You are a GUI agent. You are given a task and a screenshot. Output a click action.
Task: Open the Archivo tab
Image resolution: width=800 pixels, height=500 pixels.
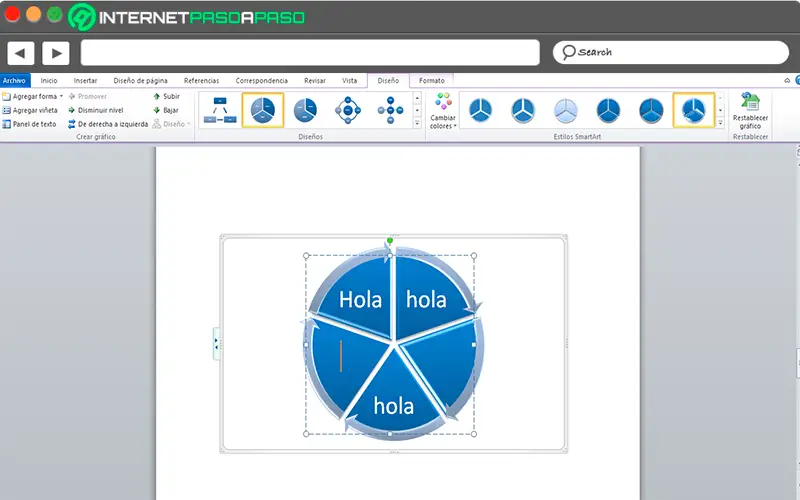click(x=14, y=81)
